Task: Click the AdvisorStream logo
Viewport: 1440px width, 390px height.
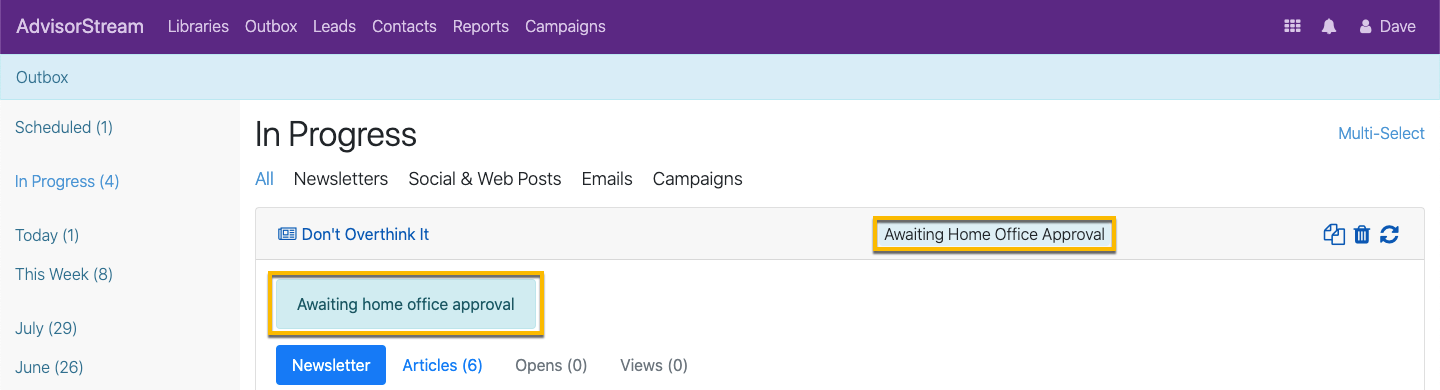Action: click(x=80, y=27)
